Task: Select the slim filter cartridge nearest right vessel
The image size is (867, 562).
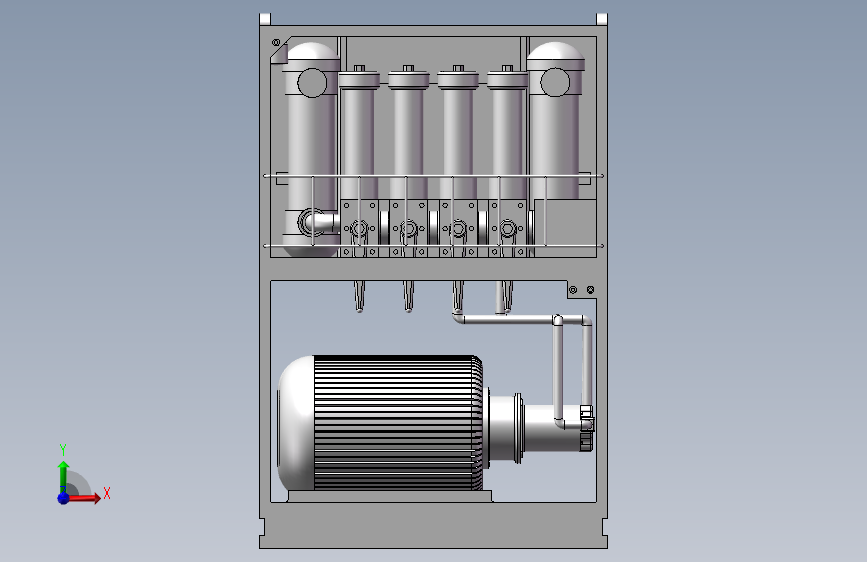Action: pos(508,133)
